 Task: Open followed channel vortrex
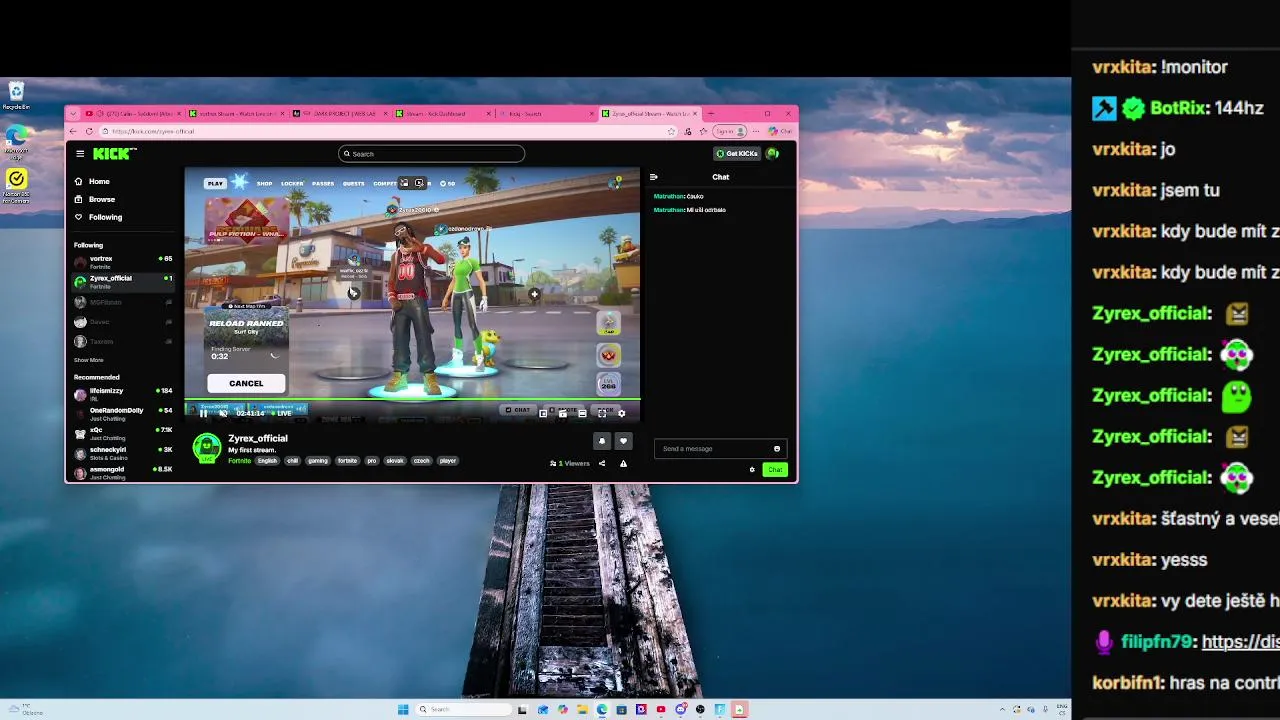click(122, 262)
